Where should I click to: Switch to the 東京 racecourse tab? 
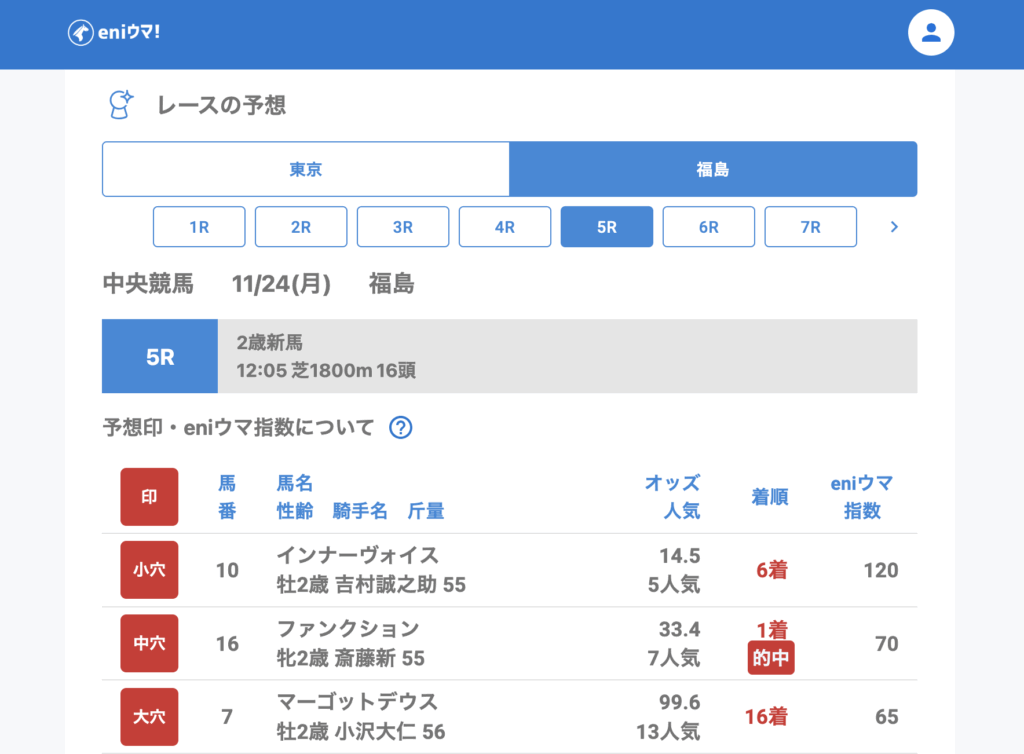click(306, 169)
